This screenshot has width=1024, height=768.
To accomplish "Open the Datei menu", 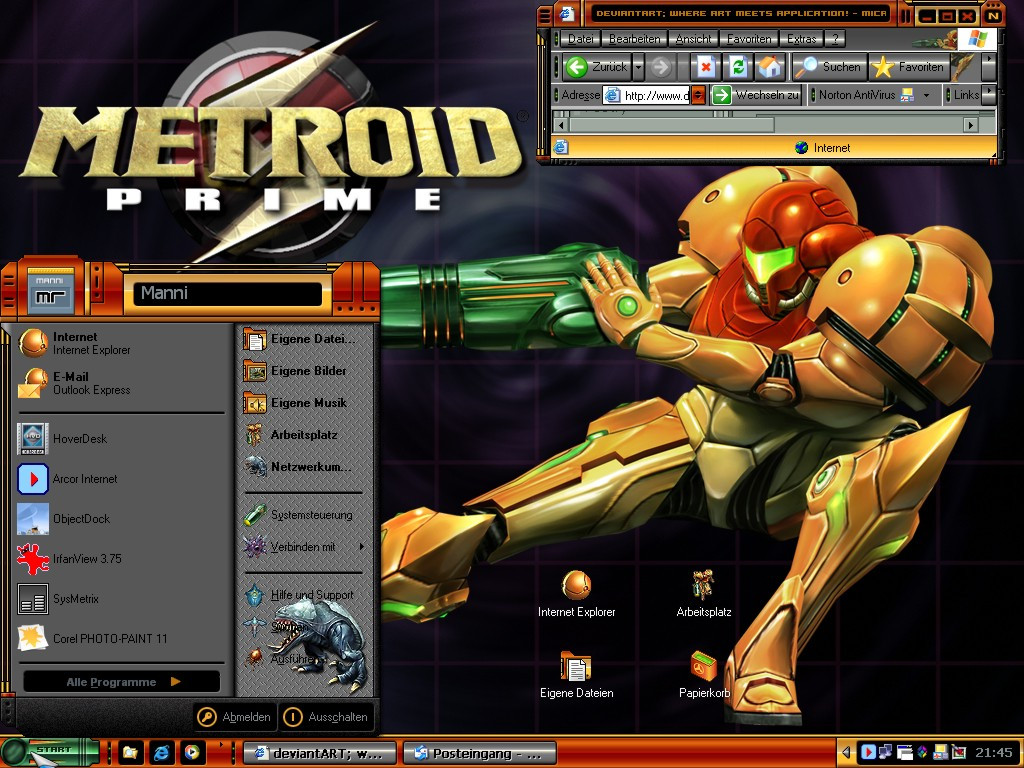I will coord(580,39).
